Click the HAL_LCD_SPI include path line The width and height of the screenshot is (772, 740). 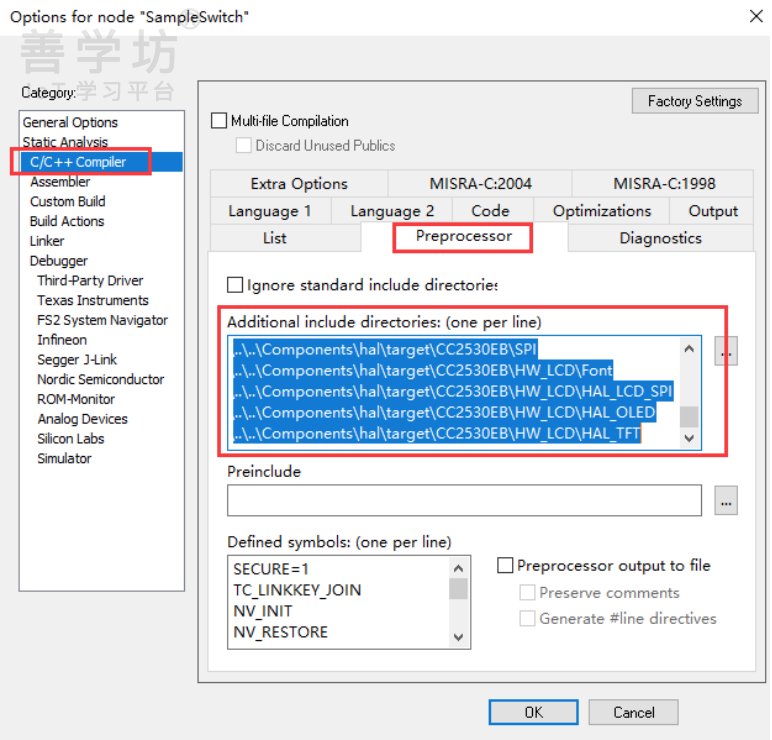coord(453,391)
